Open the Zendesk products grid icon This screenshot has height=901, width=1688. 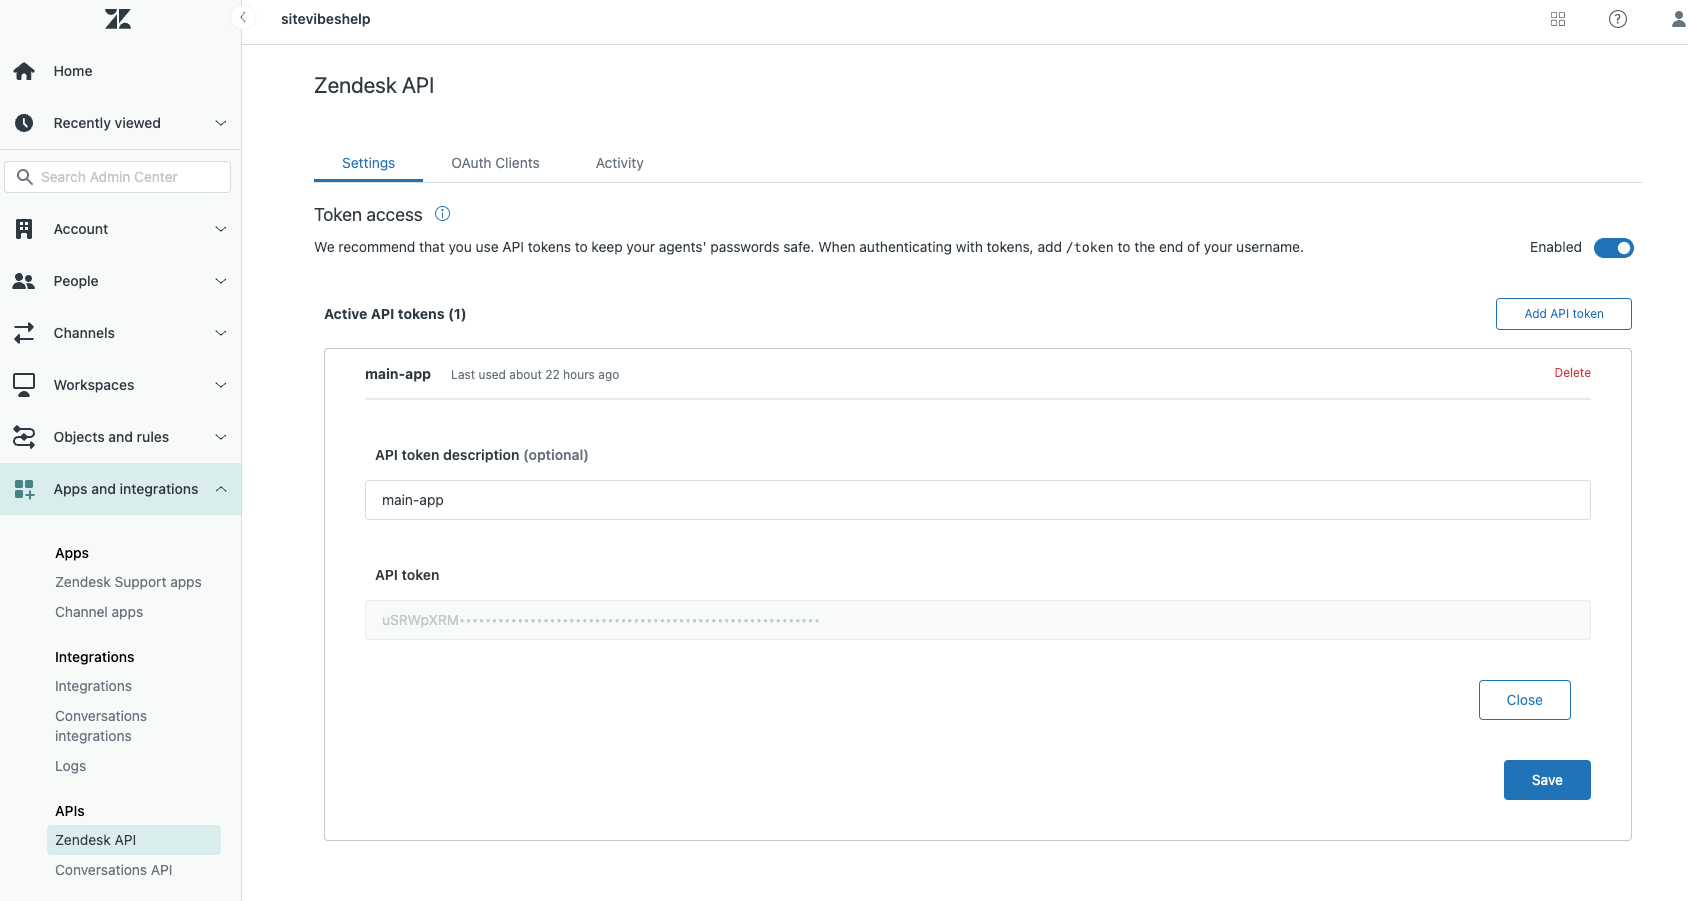click(x=1558, y=19)
